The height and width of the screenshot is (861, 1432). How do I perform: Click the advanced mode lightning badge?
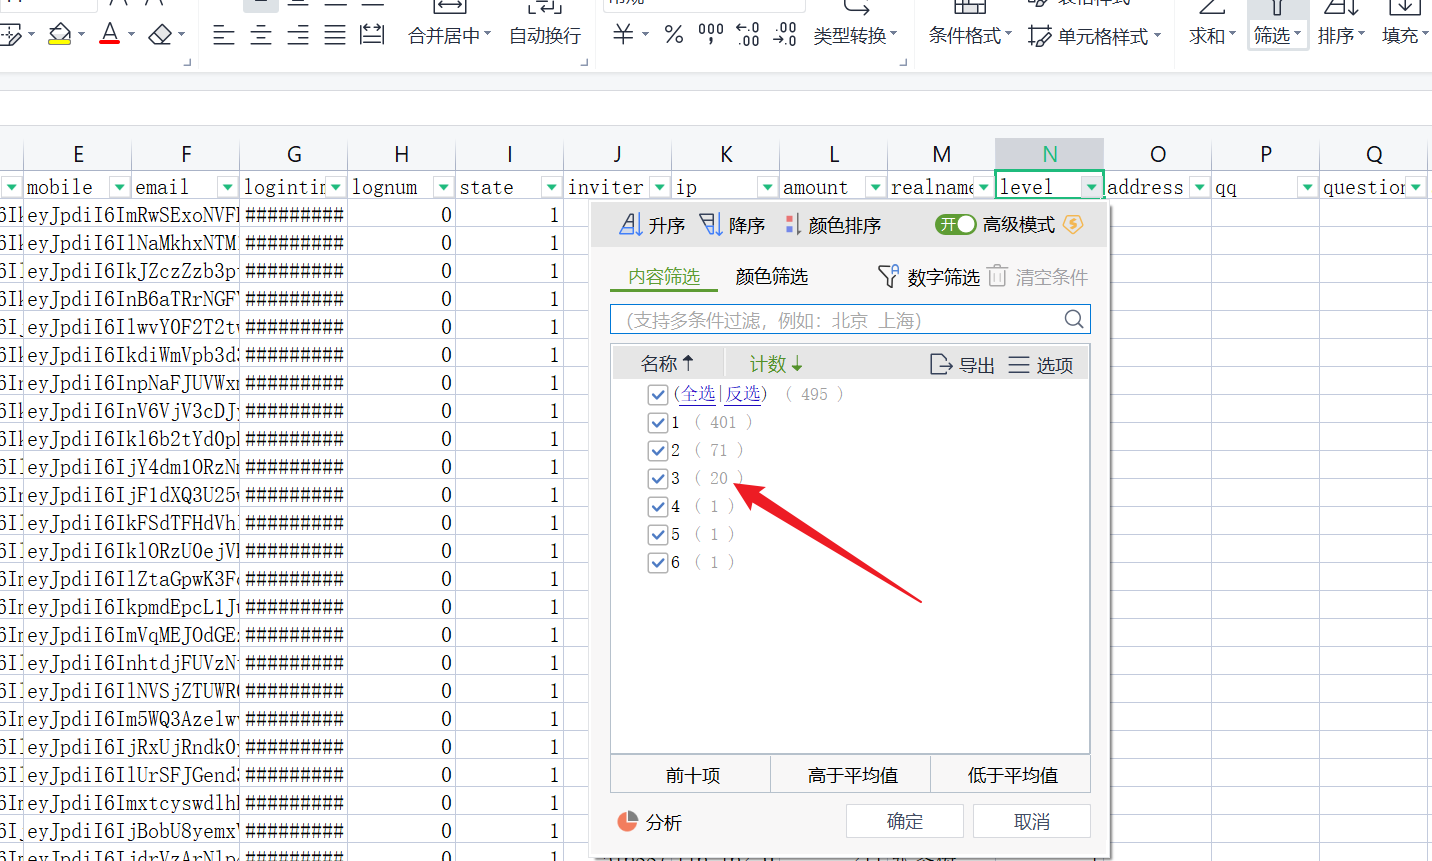[1073, 224]
